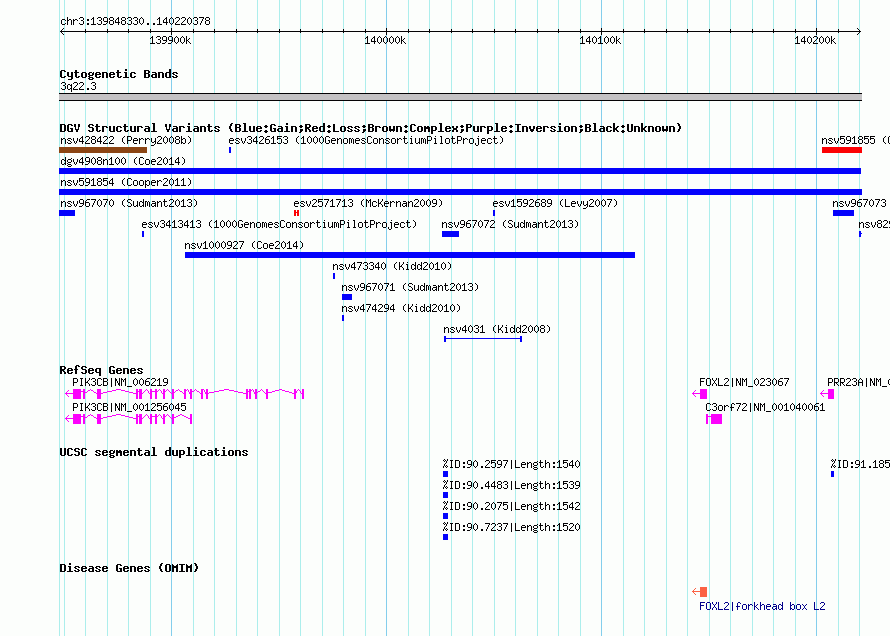This screenshot has height=636, width=890.
Task: Click the Cytogenetic Bands track title
Action: pos(119,74)
